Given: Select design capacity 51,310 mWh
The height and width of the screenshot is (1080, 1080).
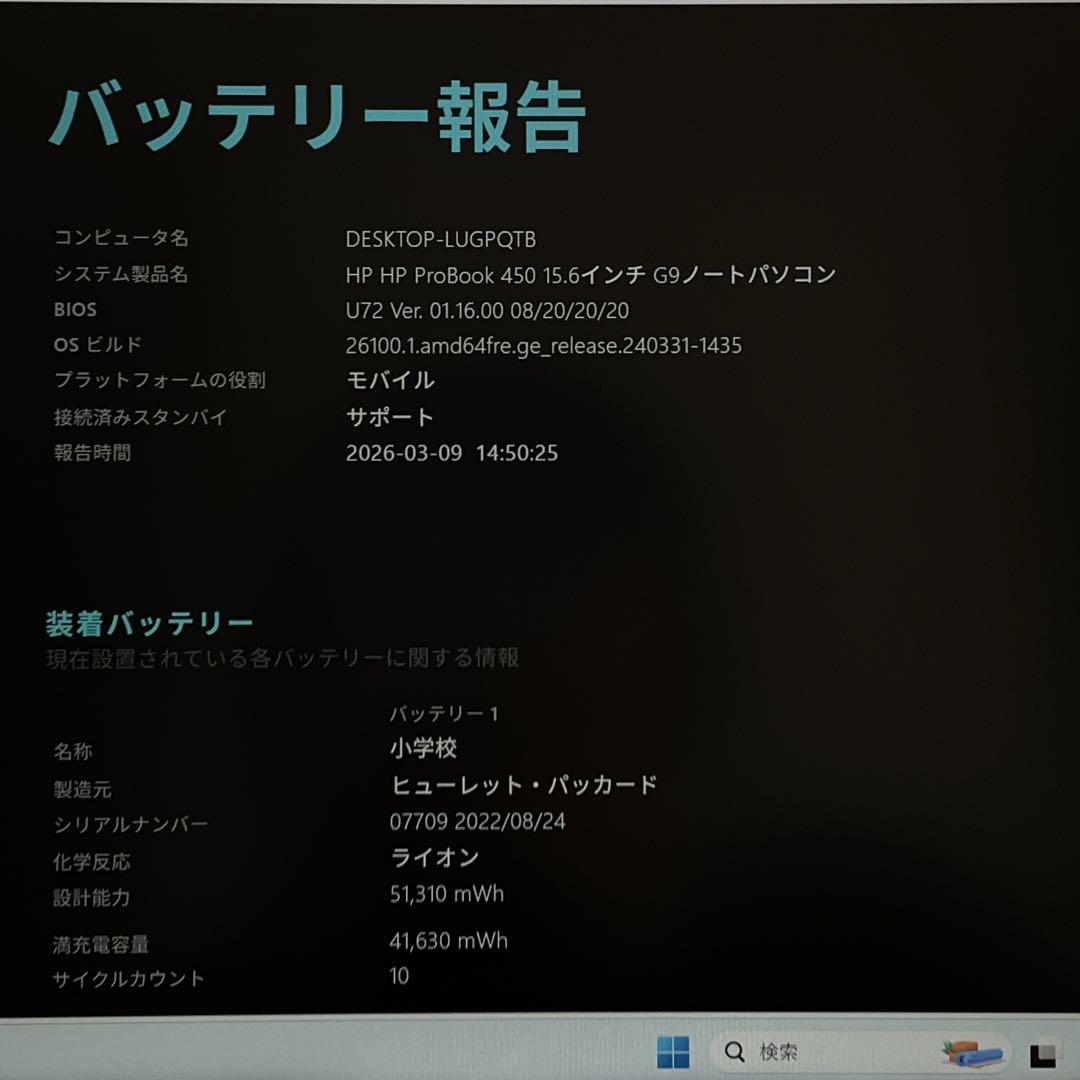Looking at the screenshot, I should point(447,894).
